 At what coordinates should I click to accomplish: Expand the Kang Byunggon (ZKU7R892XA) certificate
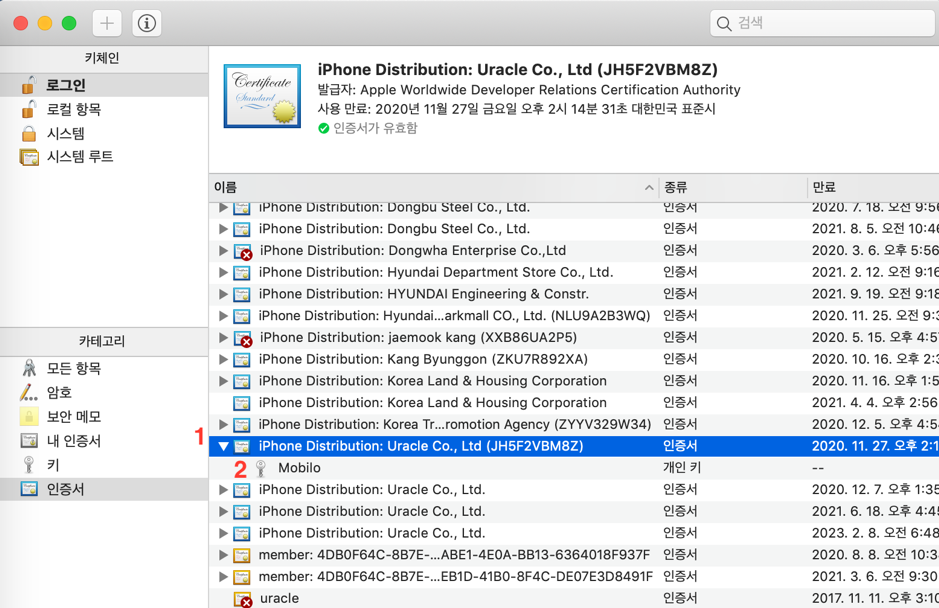223,359
